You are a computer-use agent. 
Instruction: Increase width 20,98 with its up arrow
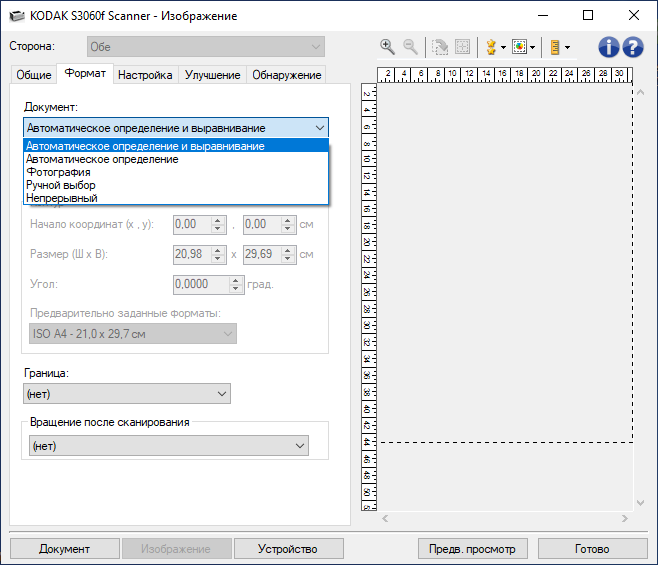pos(217,250)
